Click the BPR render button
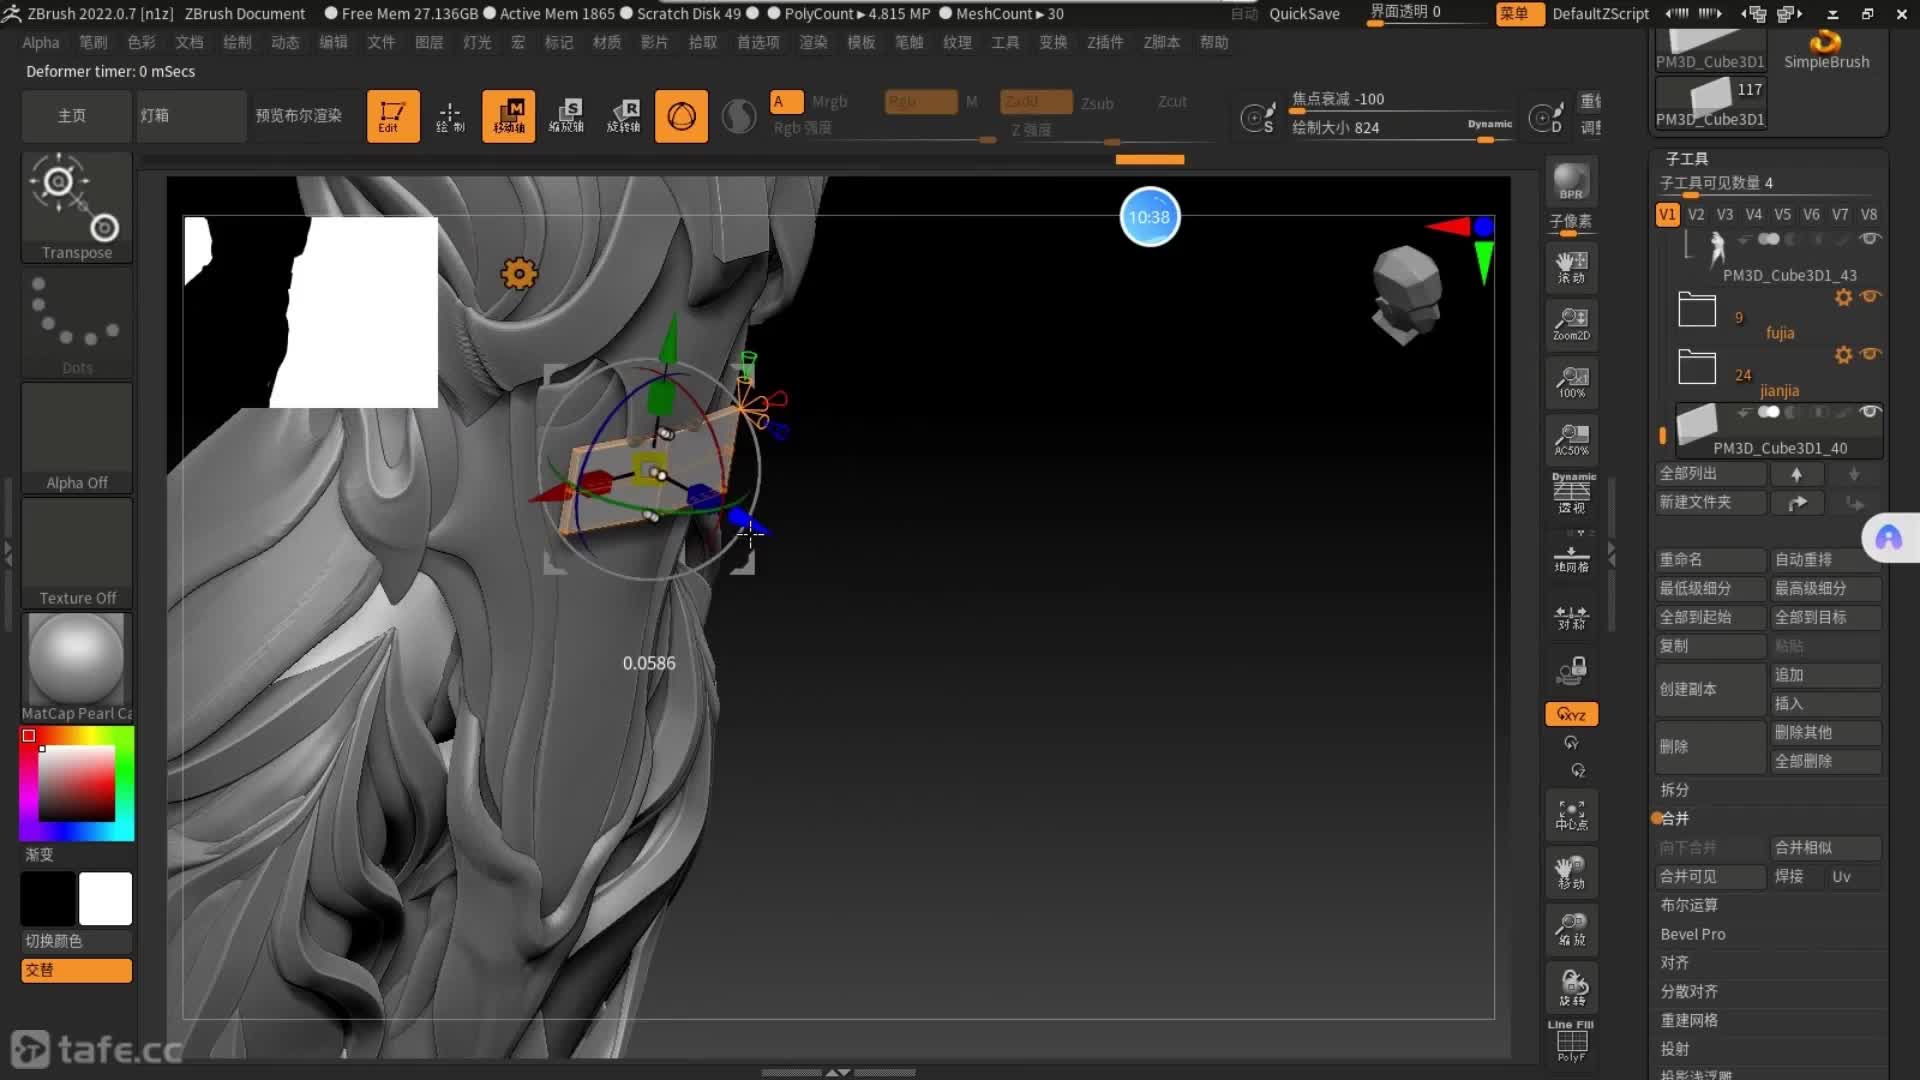The width and height of the screenshot is (1920, 1080). 1571,181
